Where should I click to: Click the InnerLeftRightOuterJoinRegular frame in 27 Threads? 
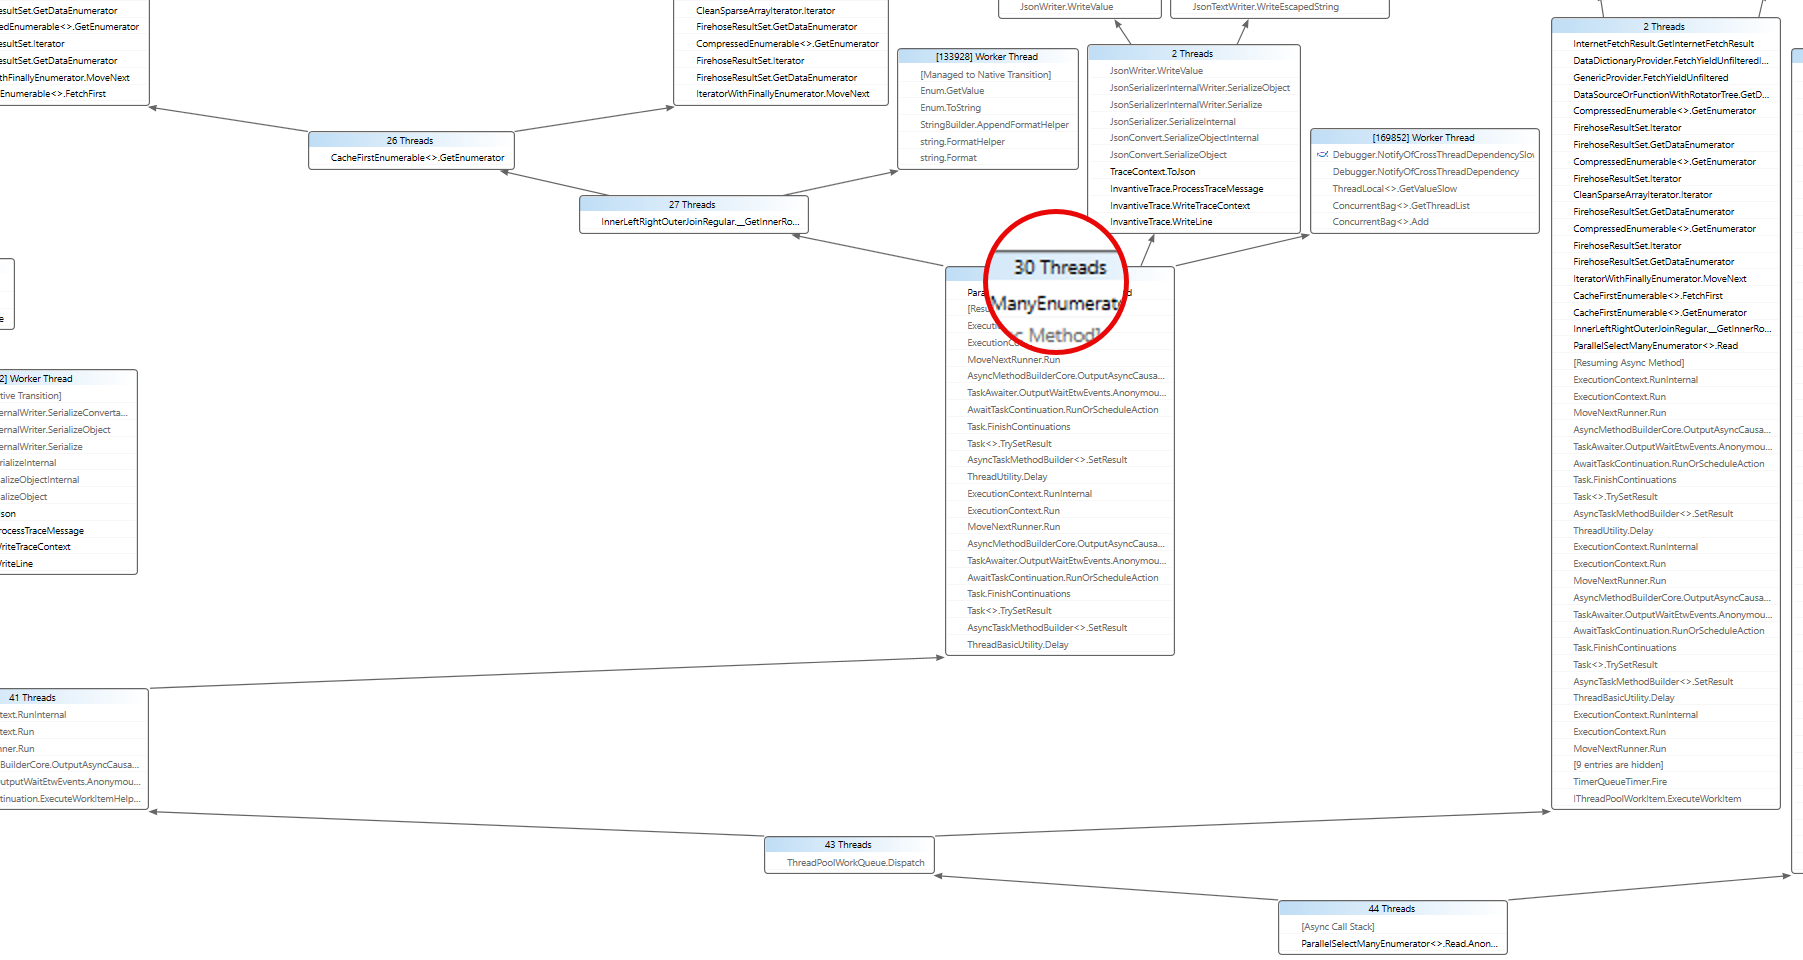tap(698, 222)
